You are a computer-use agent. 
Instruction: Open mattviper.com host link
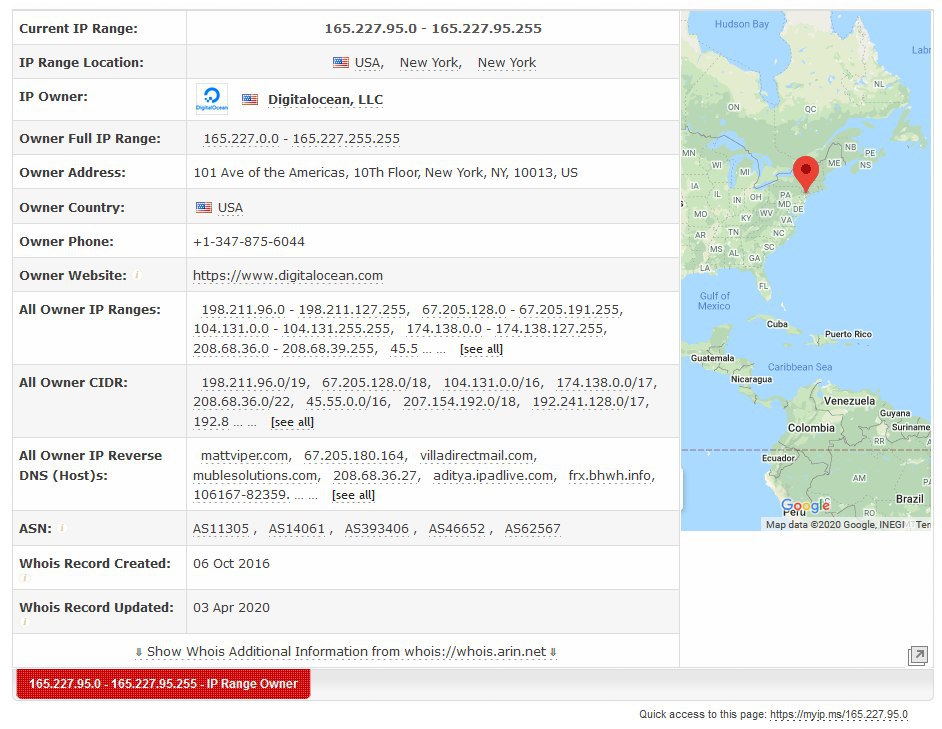(246, 456)
